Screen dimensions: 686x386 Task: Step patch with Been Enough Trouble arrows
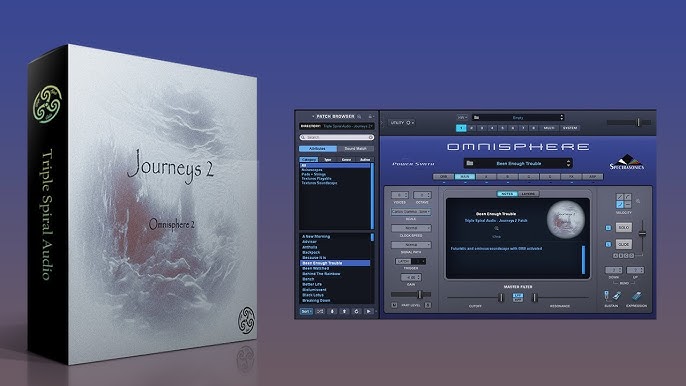pyautogui.click(x=568, y=163)
